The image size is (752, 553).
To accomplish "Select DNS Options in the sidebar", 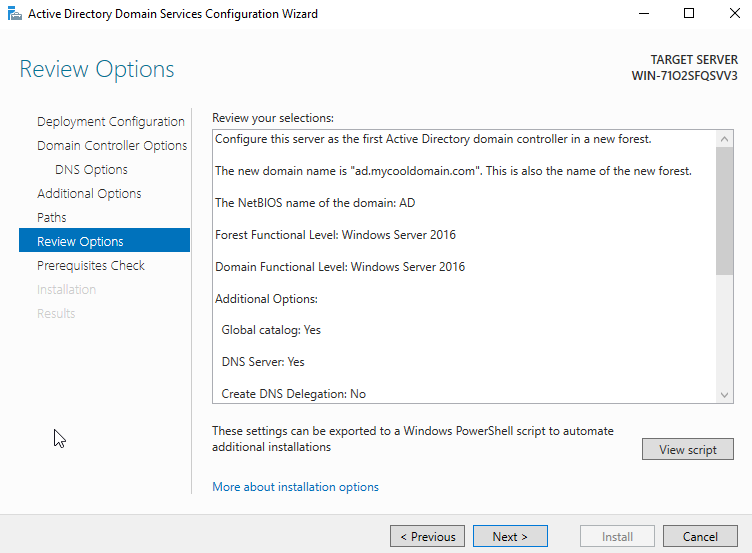I will click(x=91, y=170).
